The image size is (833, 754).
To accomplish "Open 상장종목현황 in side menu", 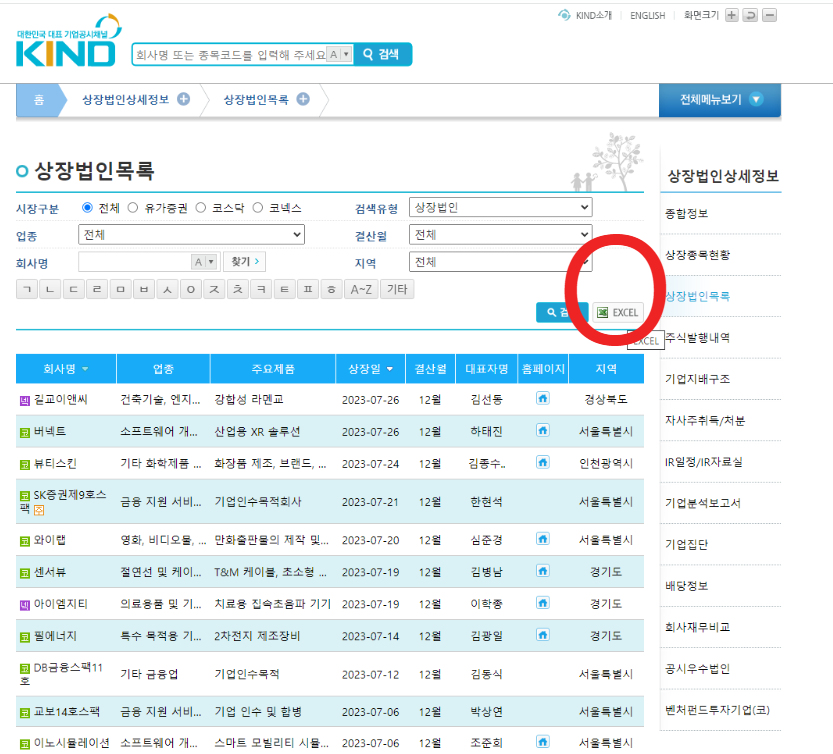I will [x=698, y=255].
